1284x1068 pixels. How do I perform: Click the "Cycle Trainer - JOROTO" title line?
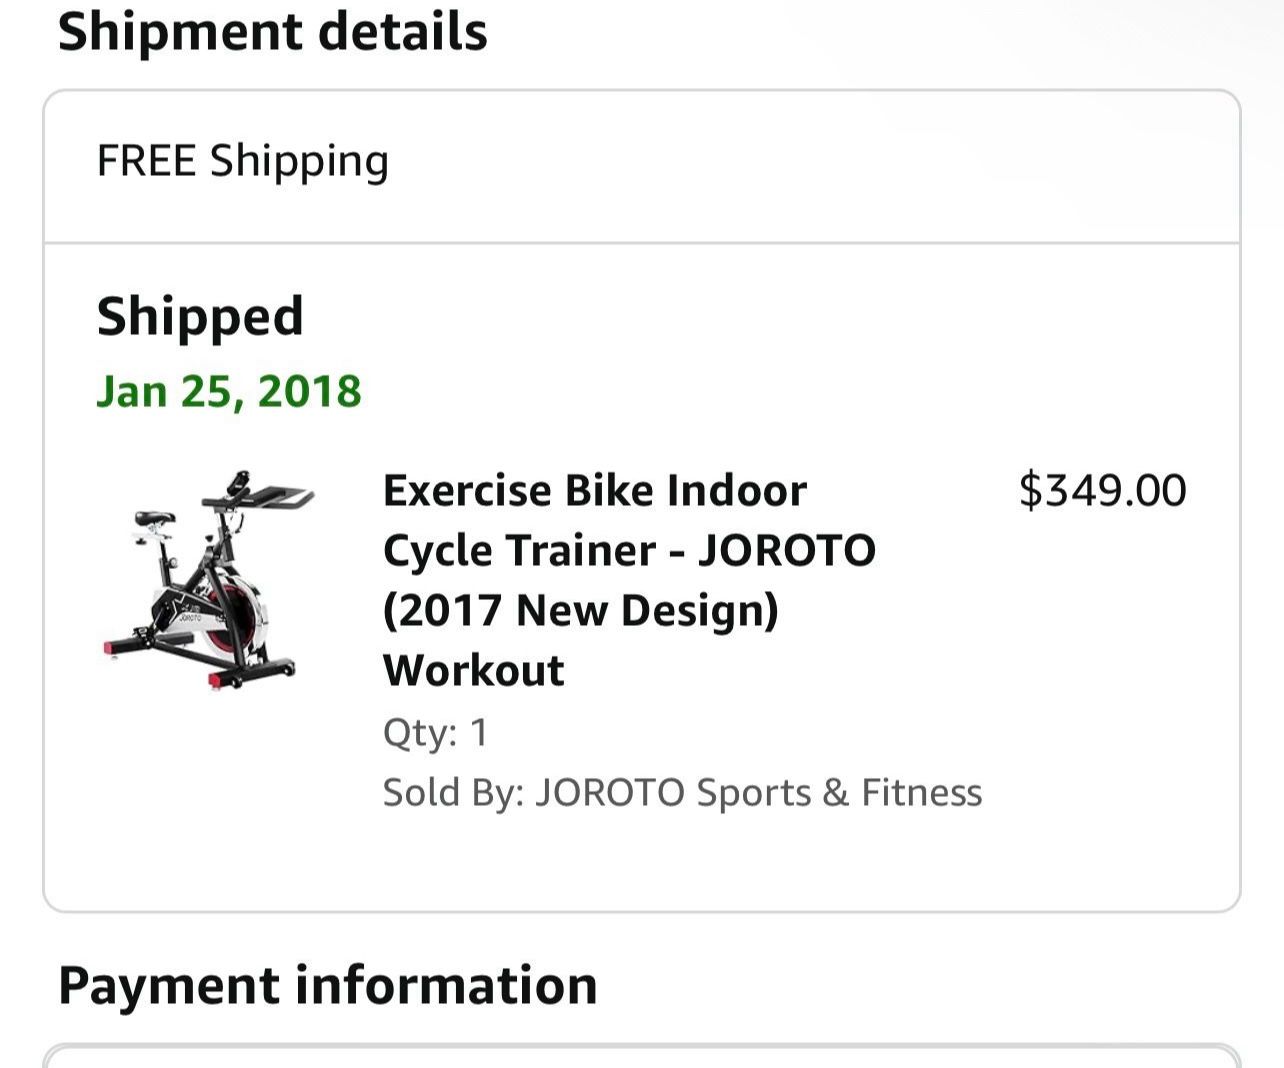(629, 551)
